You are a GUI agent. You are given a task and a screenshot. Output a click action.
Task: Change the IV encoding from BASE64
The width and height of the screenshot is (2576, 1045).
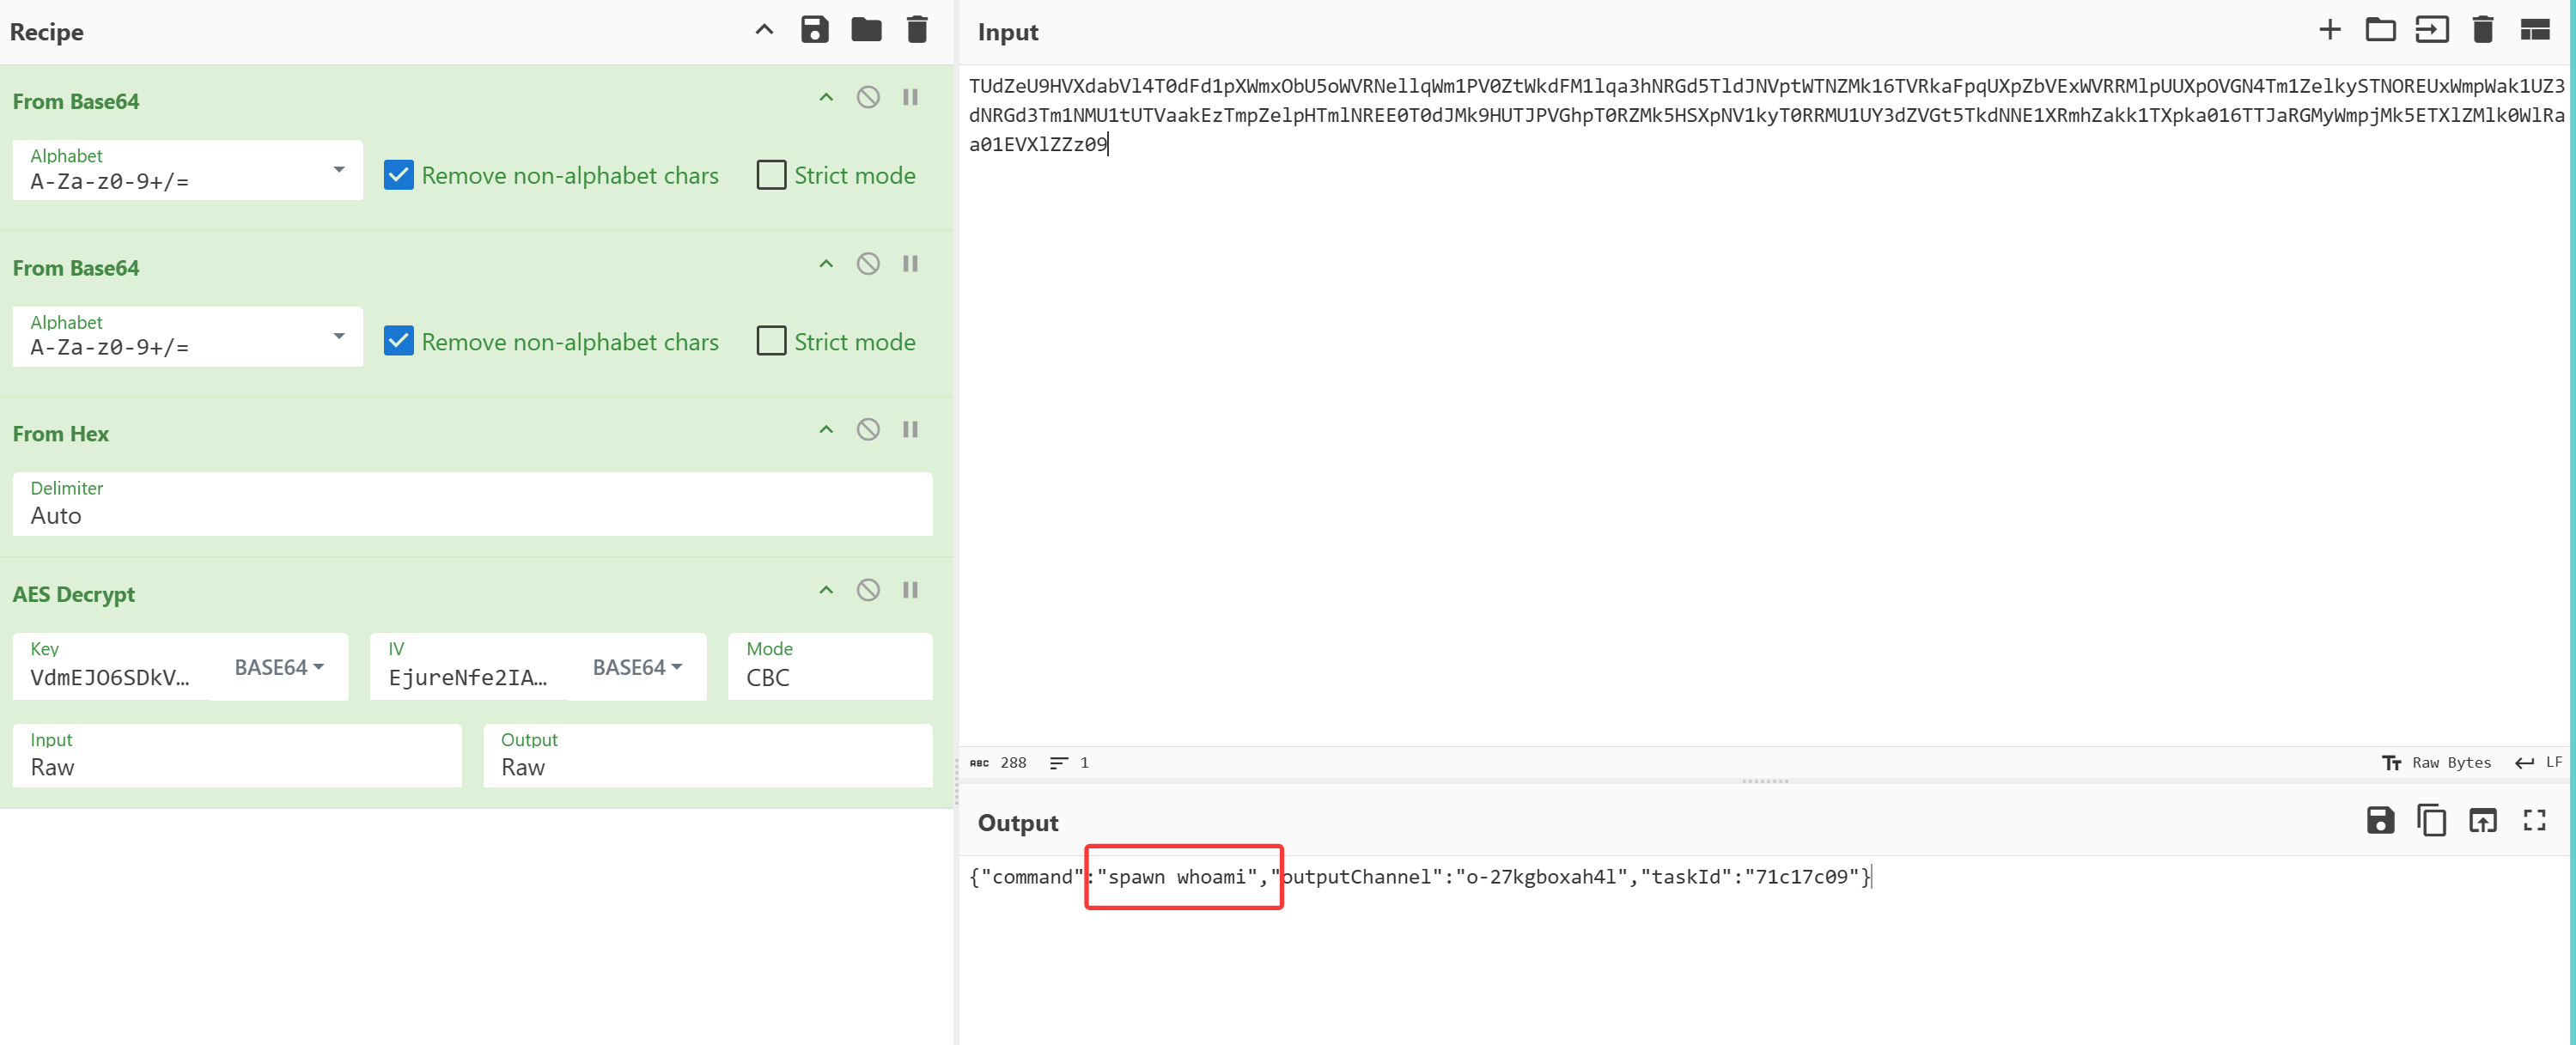[637, 667]
